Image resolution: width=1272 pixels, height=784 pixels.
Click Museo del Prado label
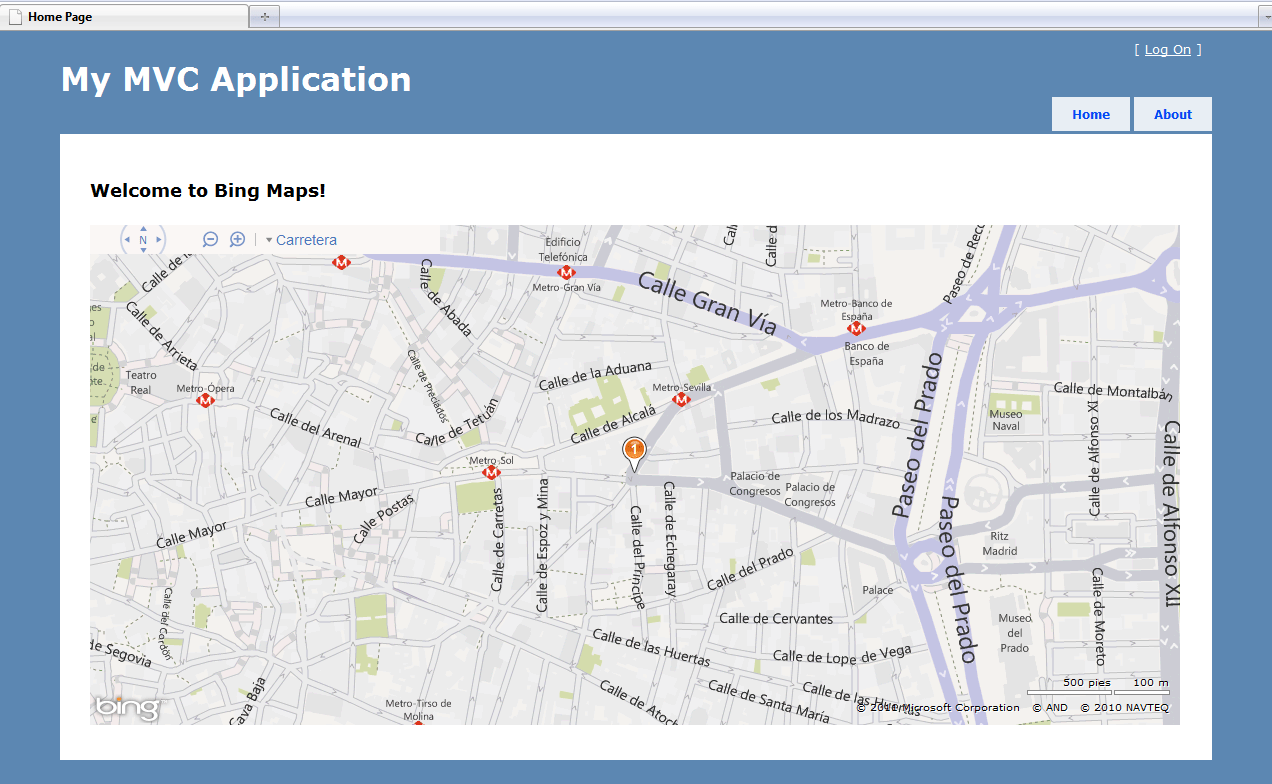tap(1014, 633)
